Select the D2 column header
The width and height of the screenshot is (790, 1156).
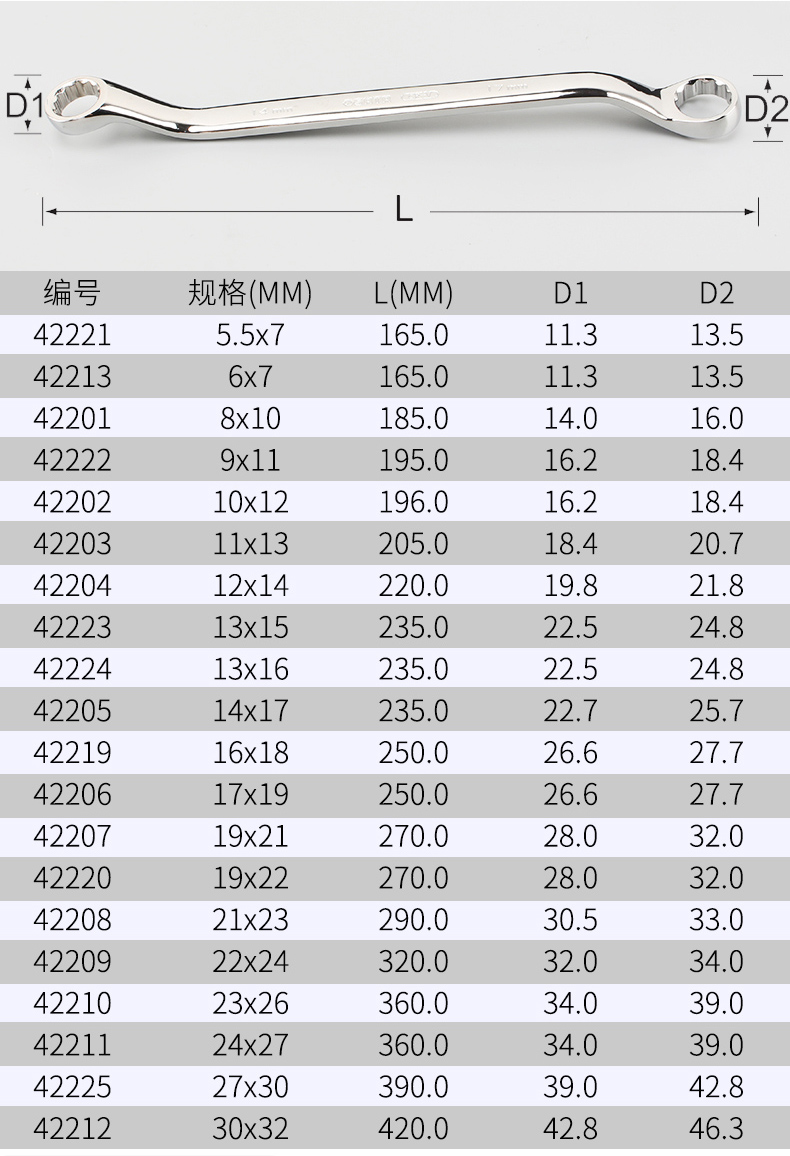[716, 293]
